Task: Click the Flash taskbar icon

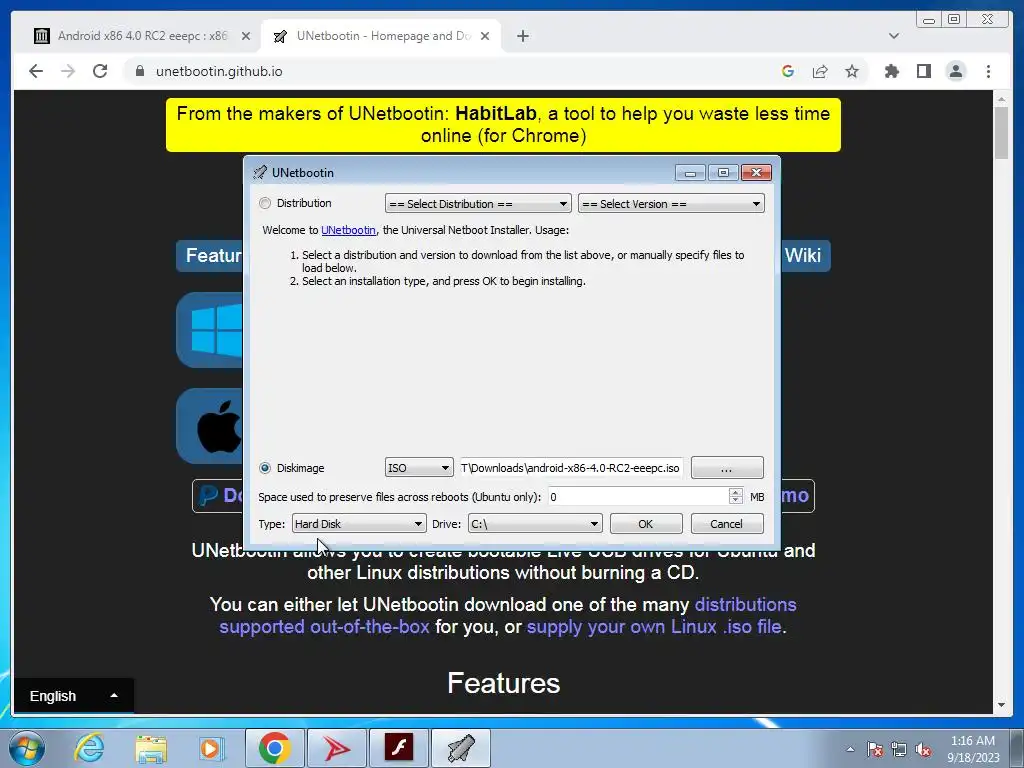Action: (x=398, y=748)
